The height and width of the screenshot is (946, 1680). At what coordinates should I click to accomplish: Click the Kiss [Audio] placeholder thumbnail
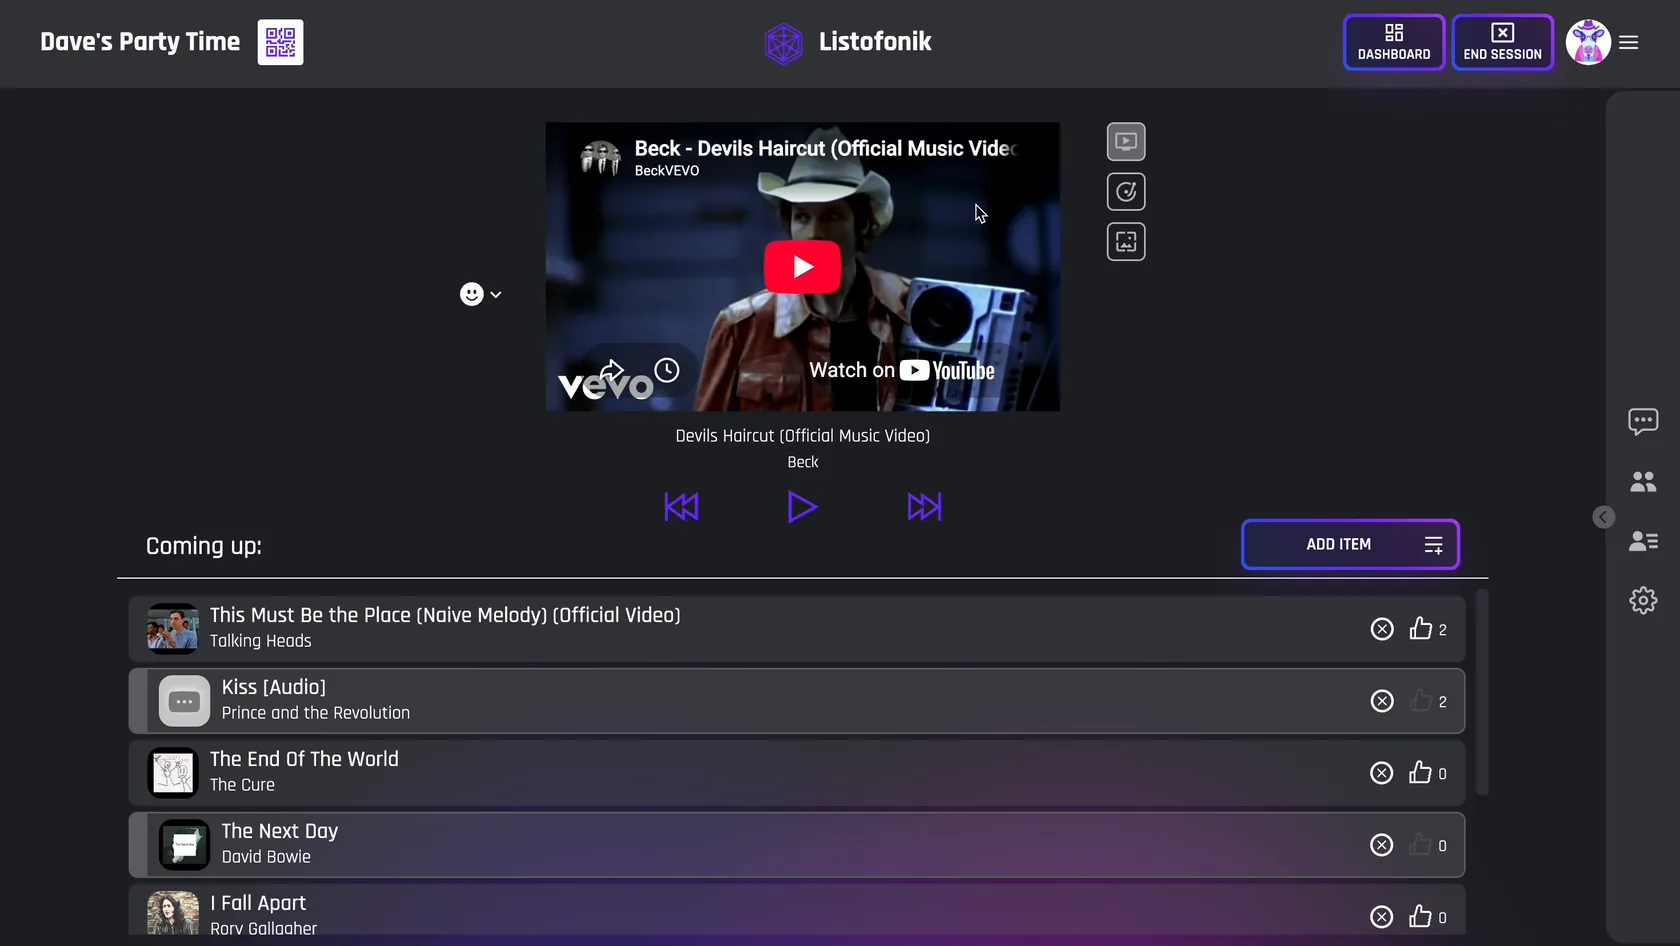(184, 701)
